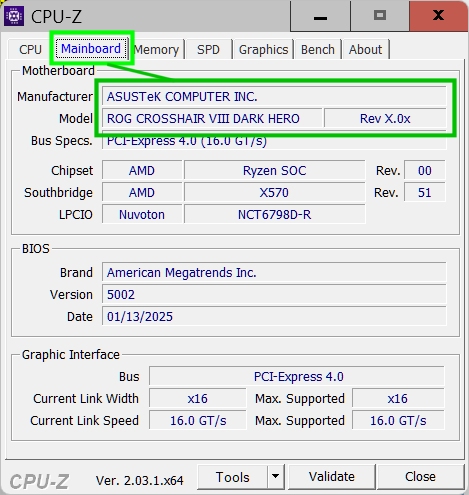Click the American Megatrends Inc. BIOS brand field
Screen dimensions: 469x495
click(x=274, y=273)
